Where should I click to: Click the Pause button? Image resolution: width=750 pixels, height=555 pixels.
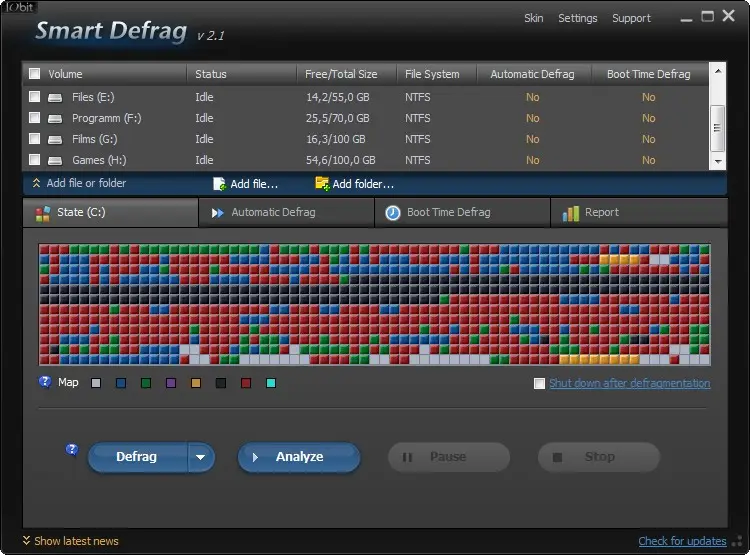click(449, 457)
